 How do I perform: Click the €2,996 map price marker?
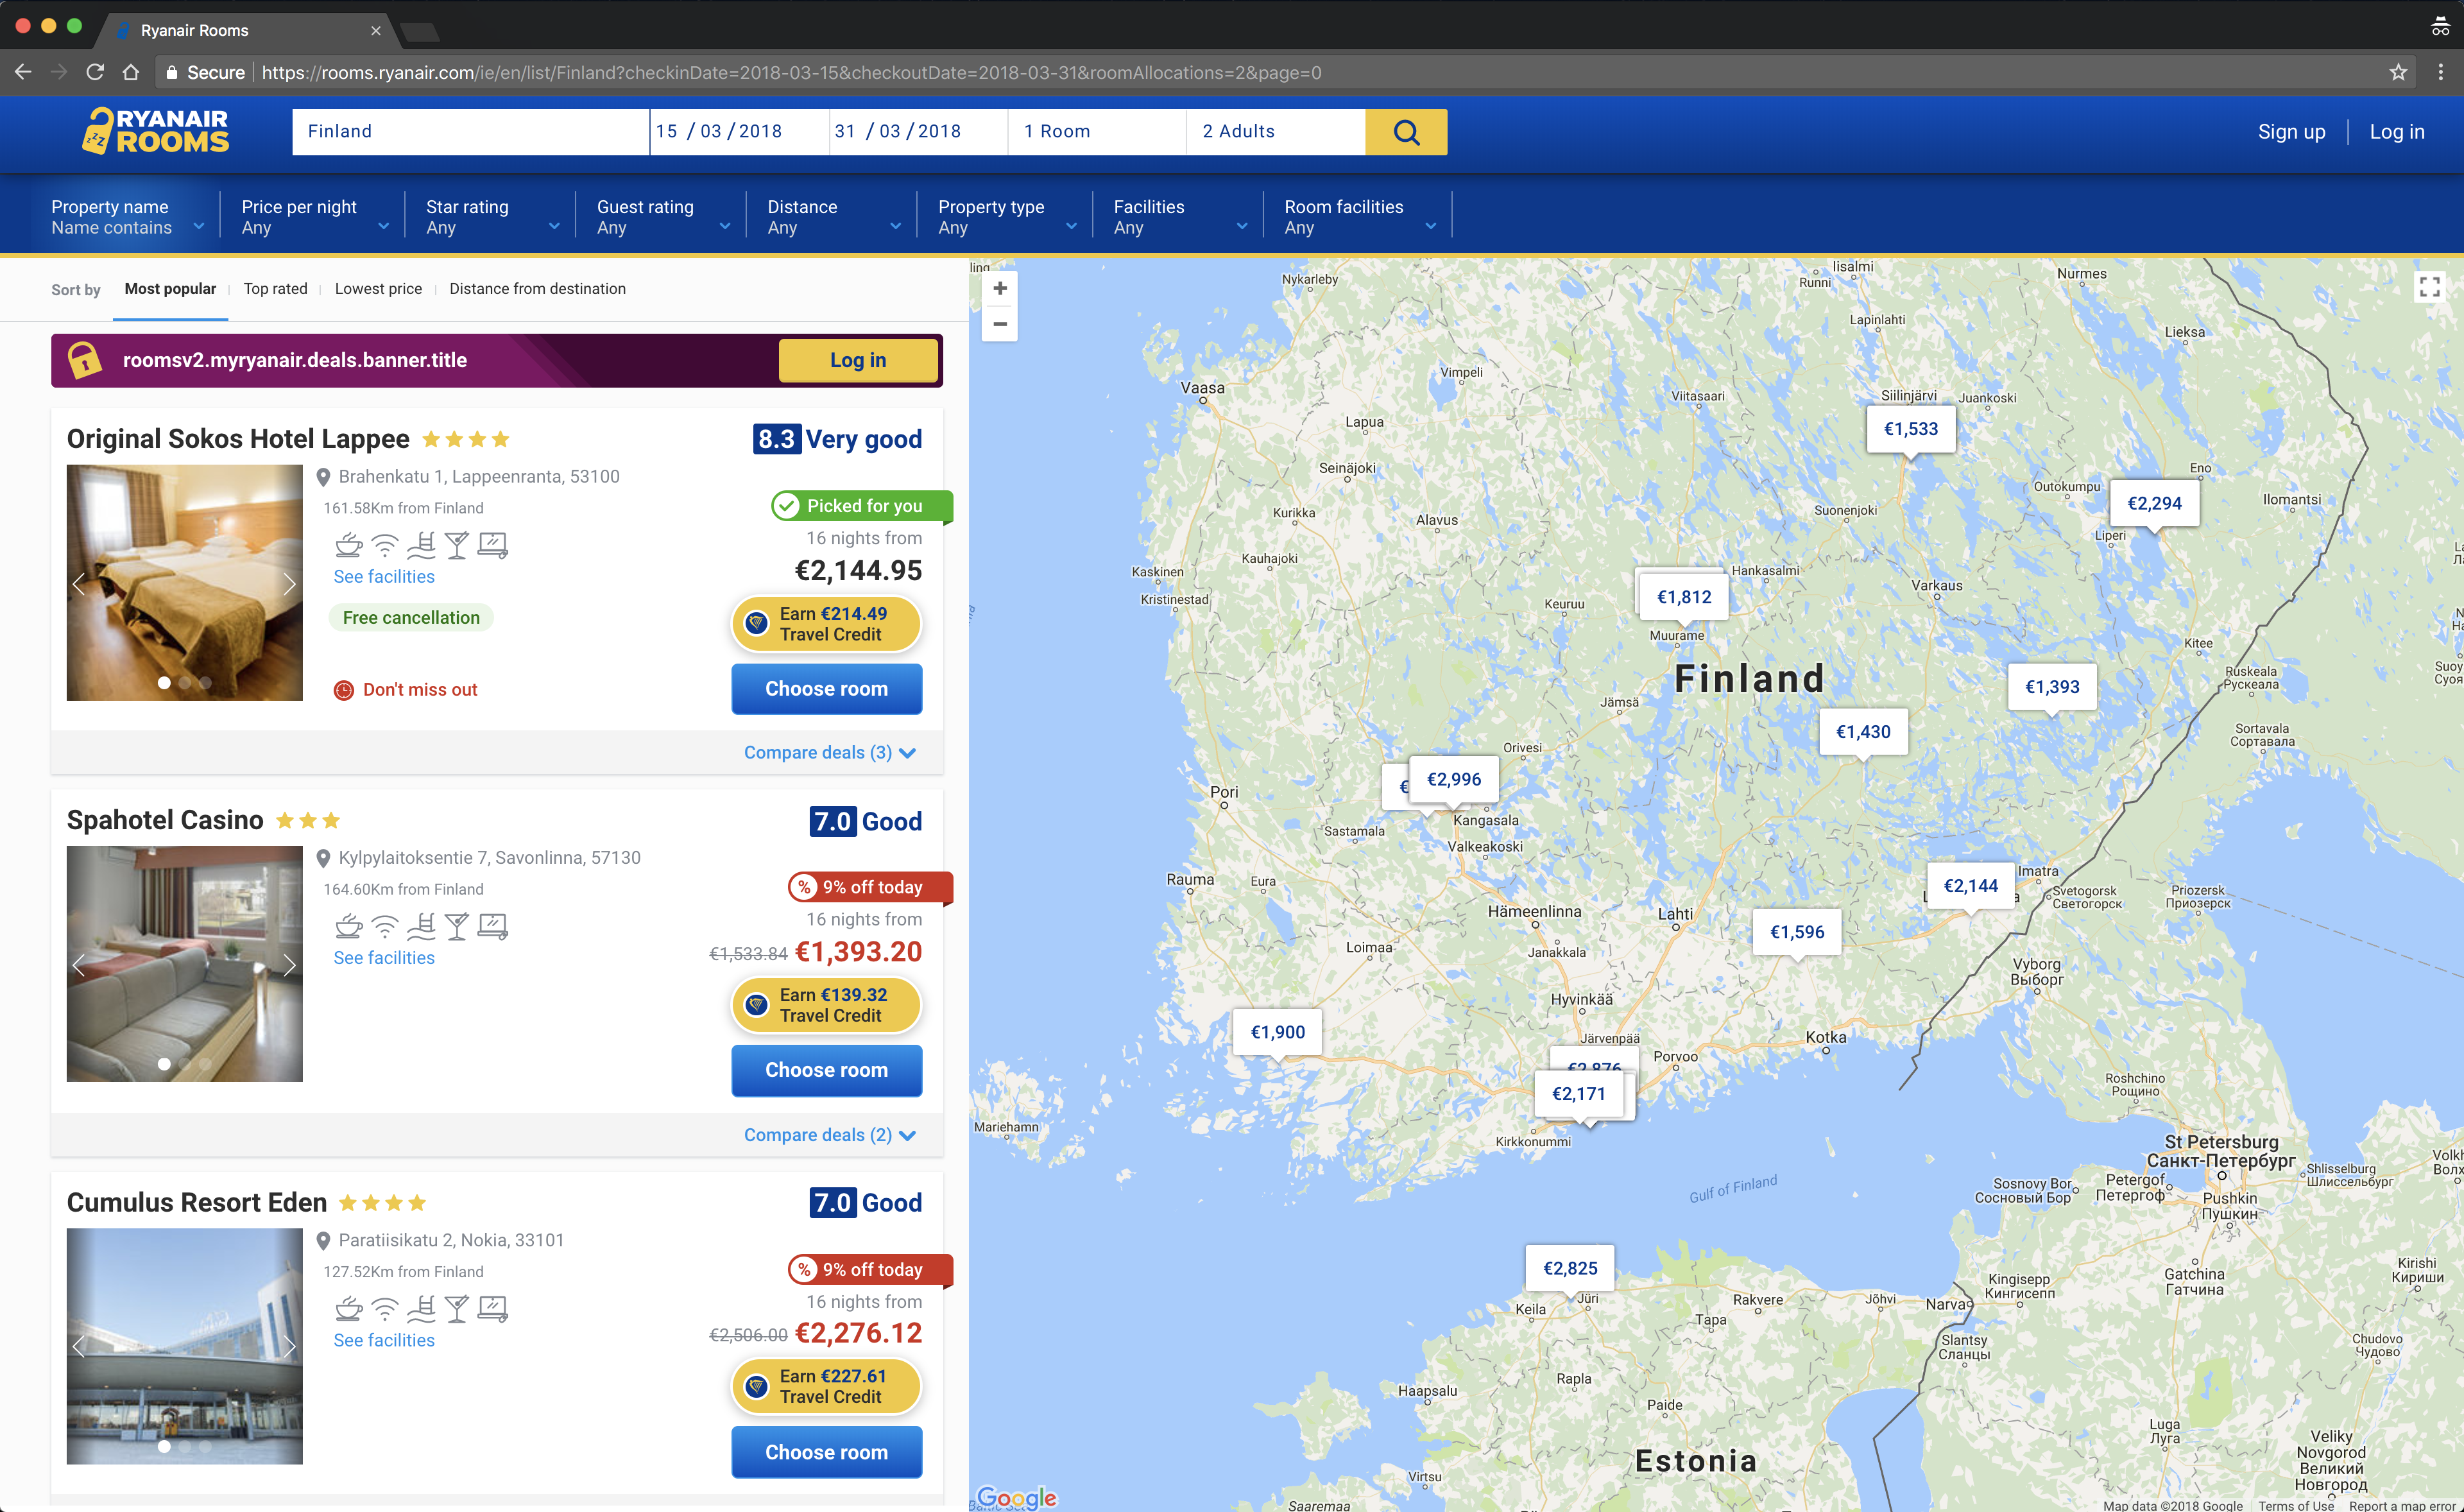click(1453, 780)
